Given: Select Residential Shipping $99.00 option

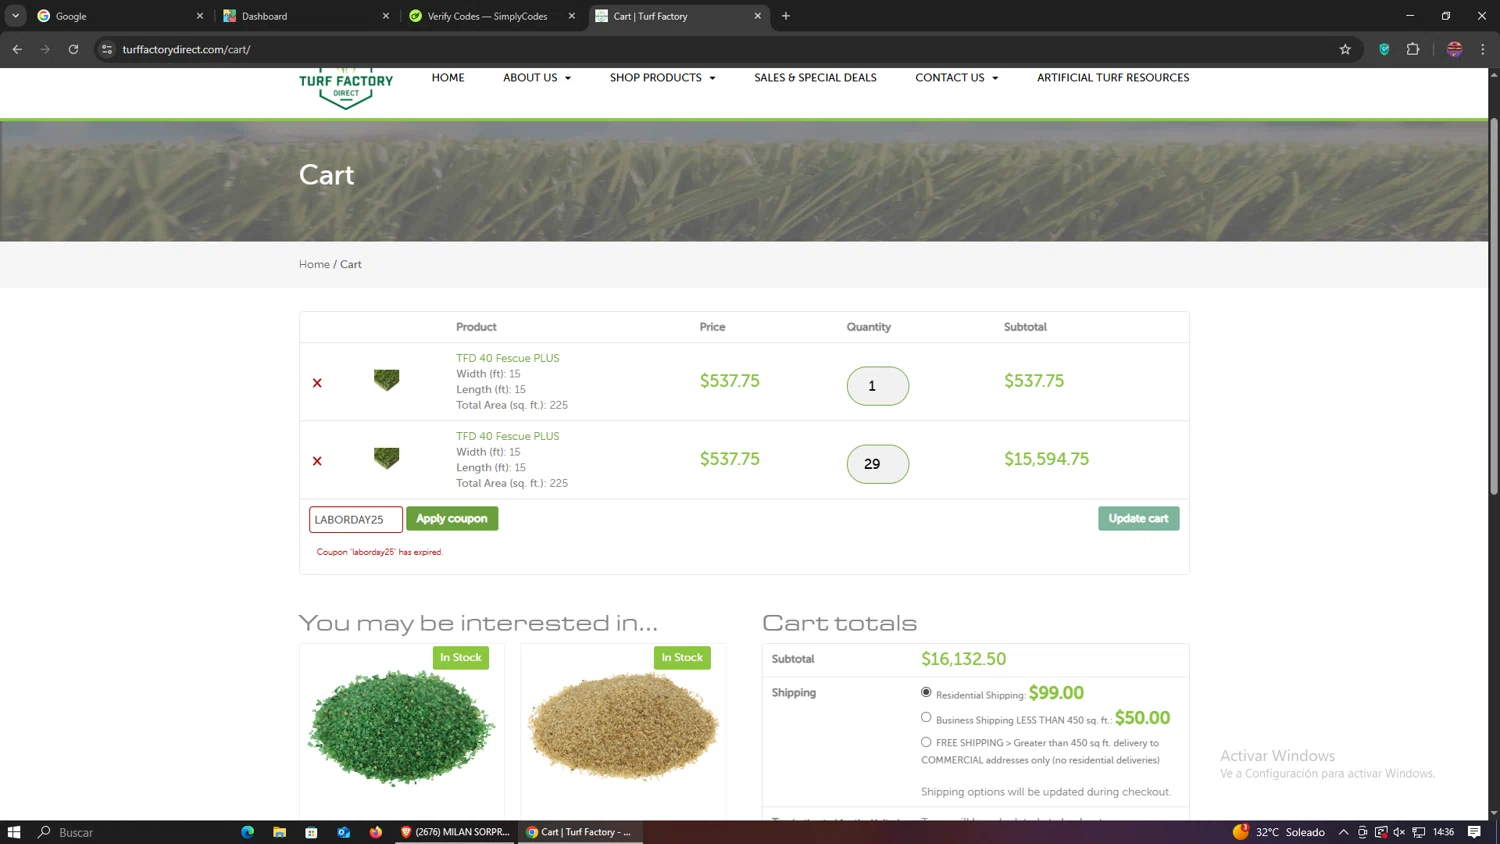Looking at the screenshot, I should click(926, 692).
